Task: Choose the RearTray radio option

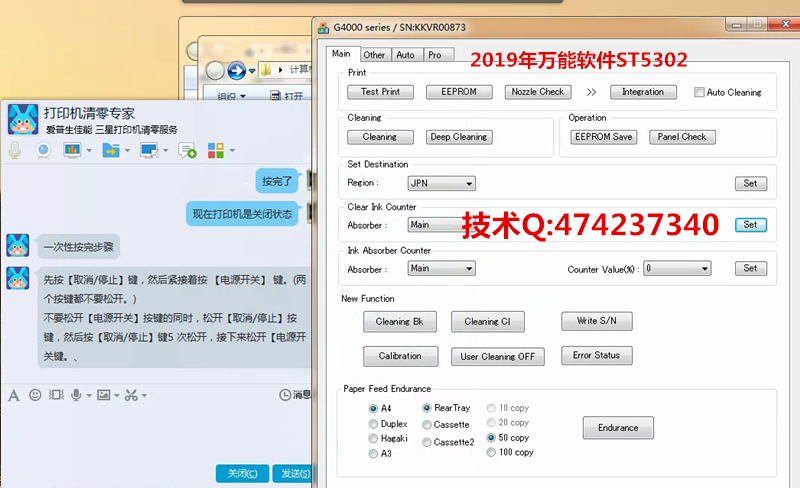Action: pos(427,408)
